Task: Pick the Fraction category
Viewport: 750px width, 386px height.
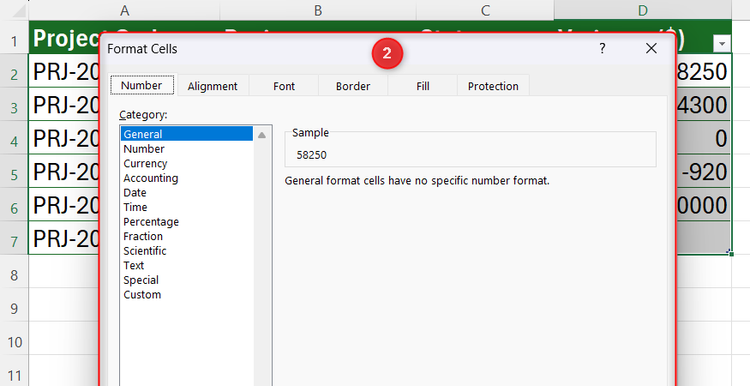Action: (x=187, y=236)
